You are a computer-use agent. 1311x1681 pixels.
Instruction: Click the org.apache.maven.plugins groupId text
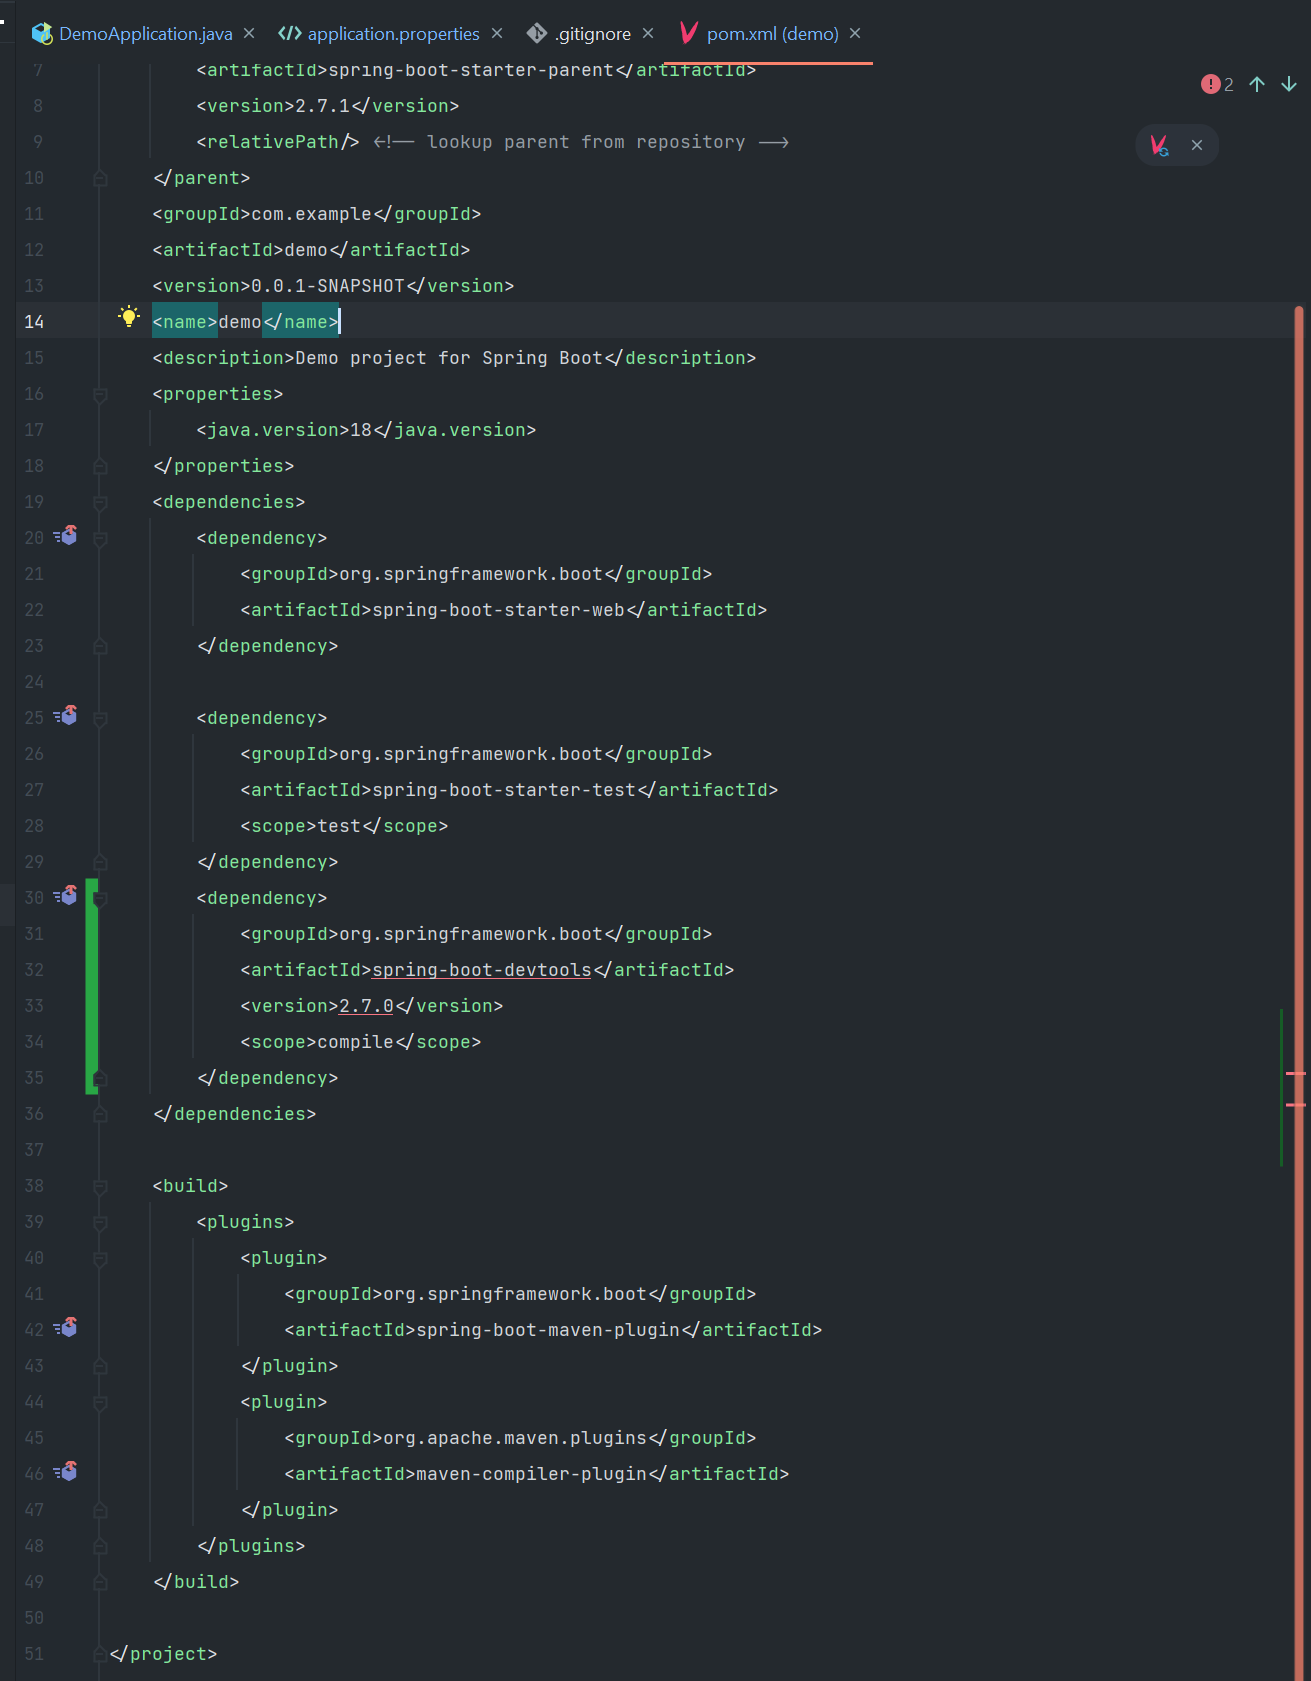pos(515,1438)
